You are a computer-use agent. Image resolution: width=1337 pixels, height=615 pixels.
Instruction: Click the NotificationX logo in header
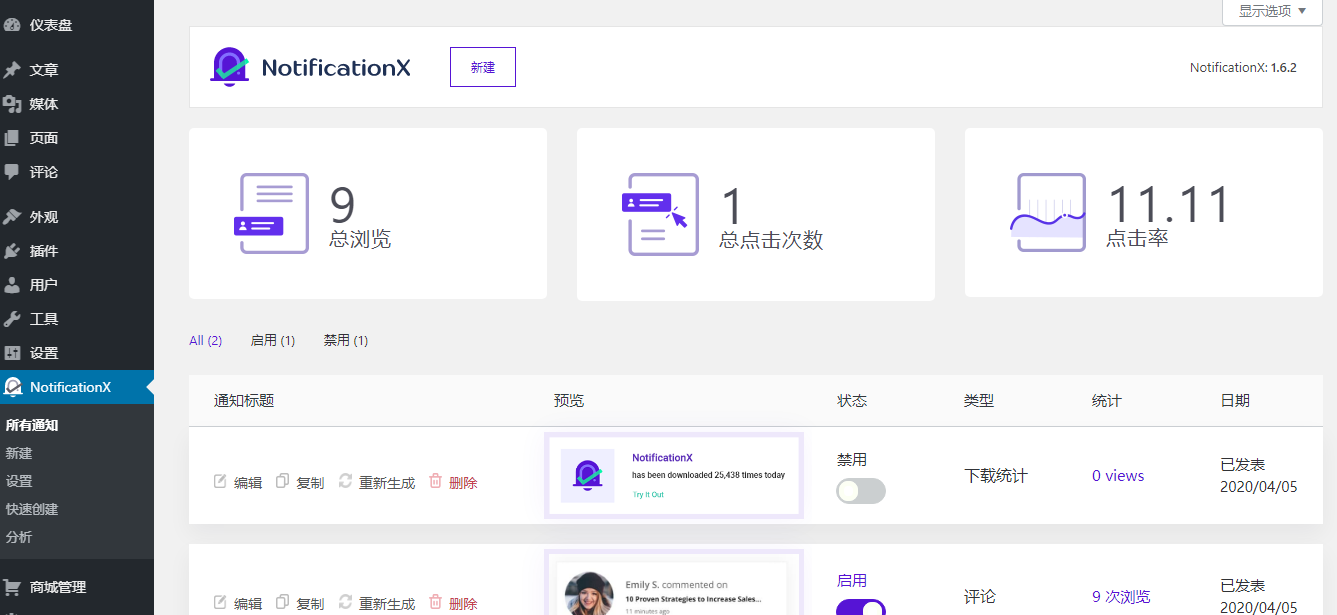click(x=311, y=67)
